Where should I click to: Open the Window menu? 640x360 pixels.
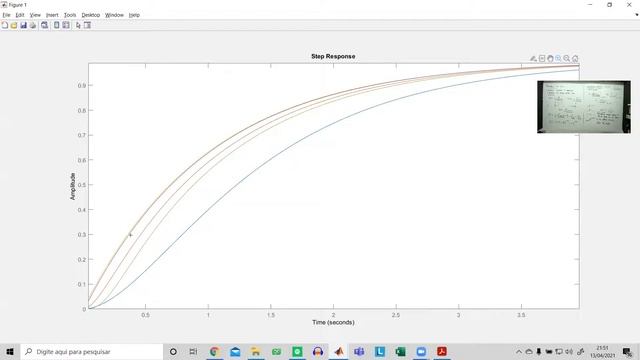pyautogui.click(x=114, y=15)
